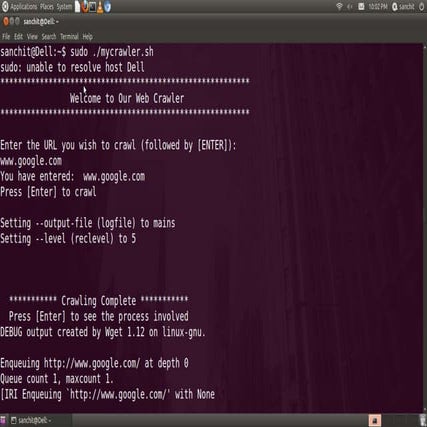The width and height of the screenshot is (427, 427).
Task: Launch Firefox from the top panel
Action: (x=85, y=6)
